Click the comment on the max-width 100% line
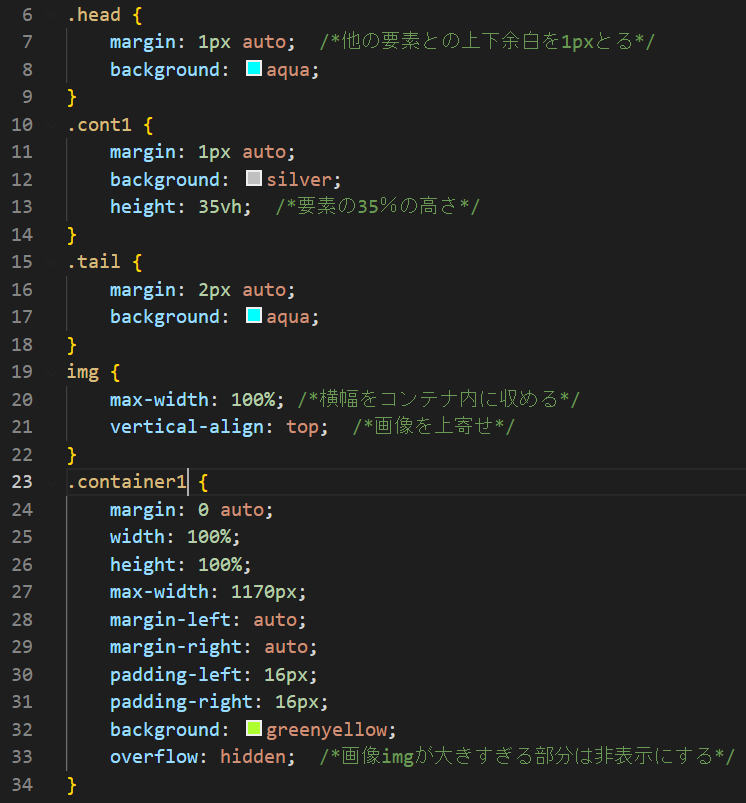Viewport: 746px width, 803px height. [438, 400]
